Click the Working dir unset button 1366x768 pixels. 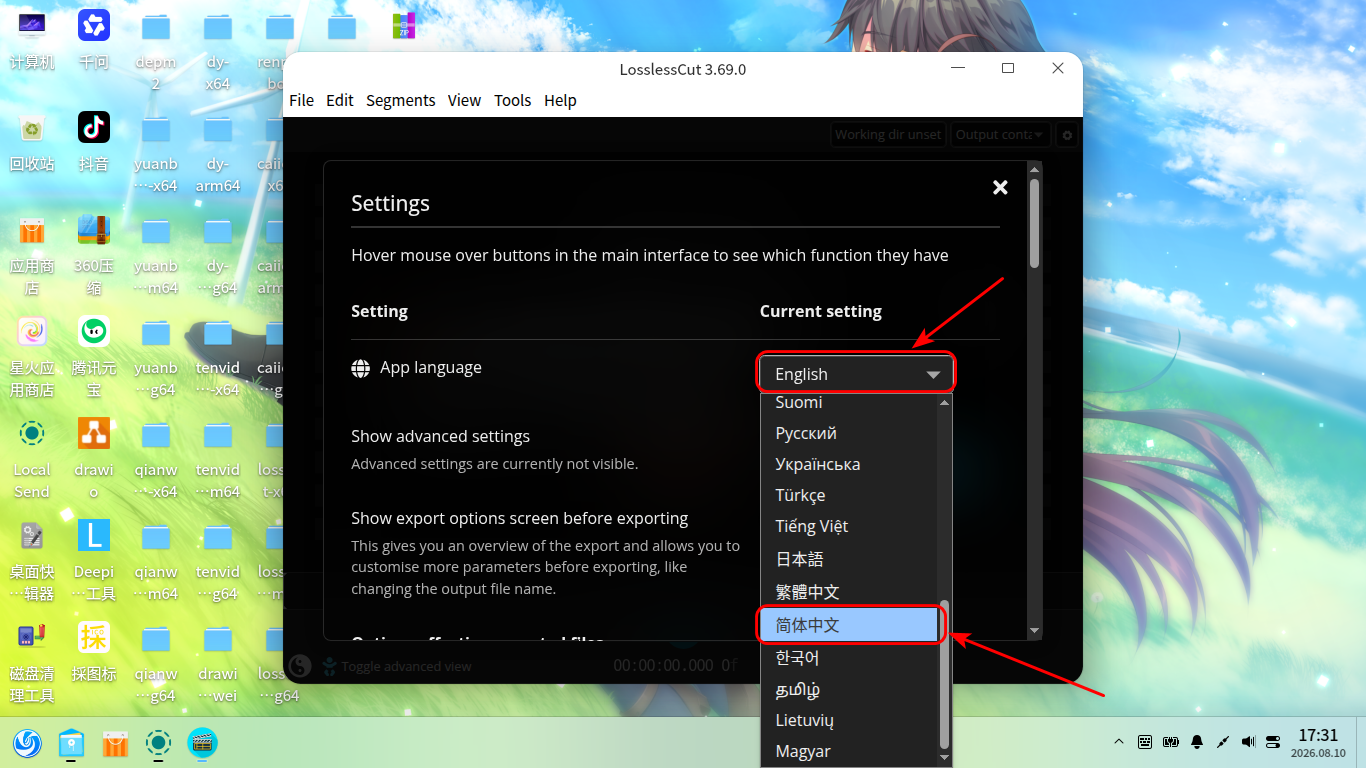(x=888, y=134)
